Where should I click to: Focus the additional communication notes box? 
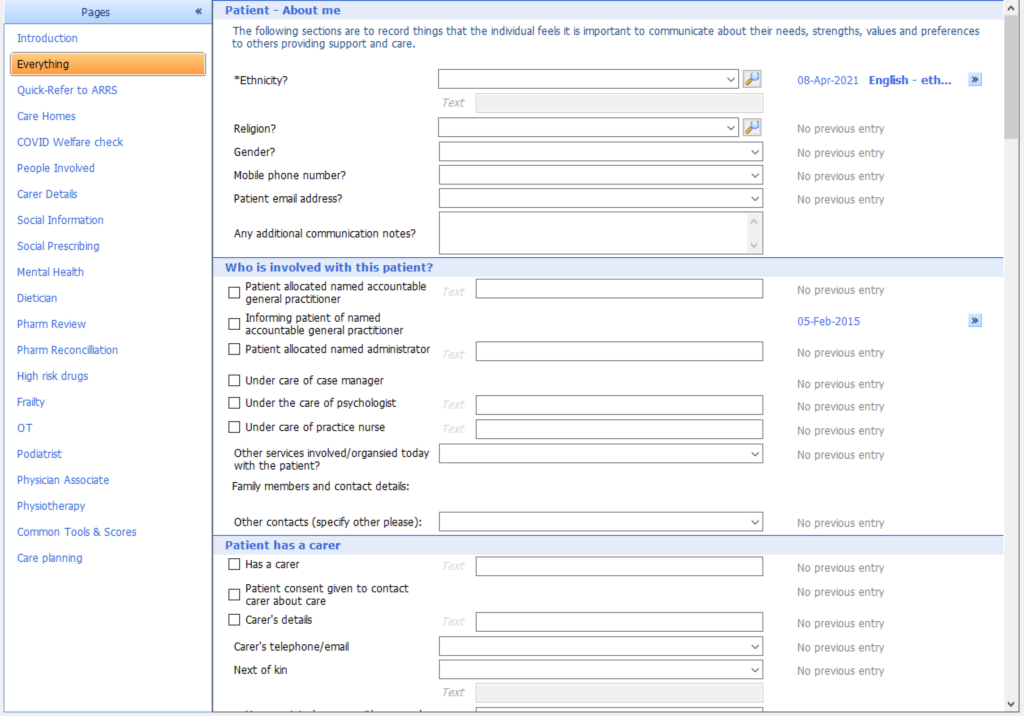tap(600, 233)
